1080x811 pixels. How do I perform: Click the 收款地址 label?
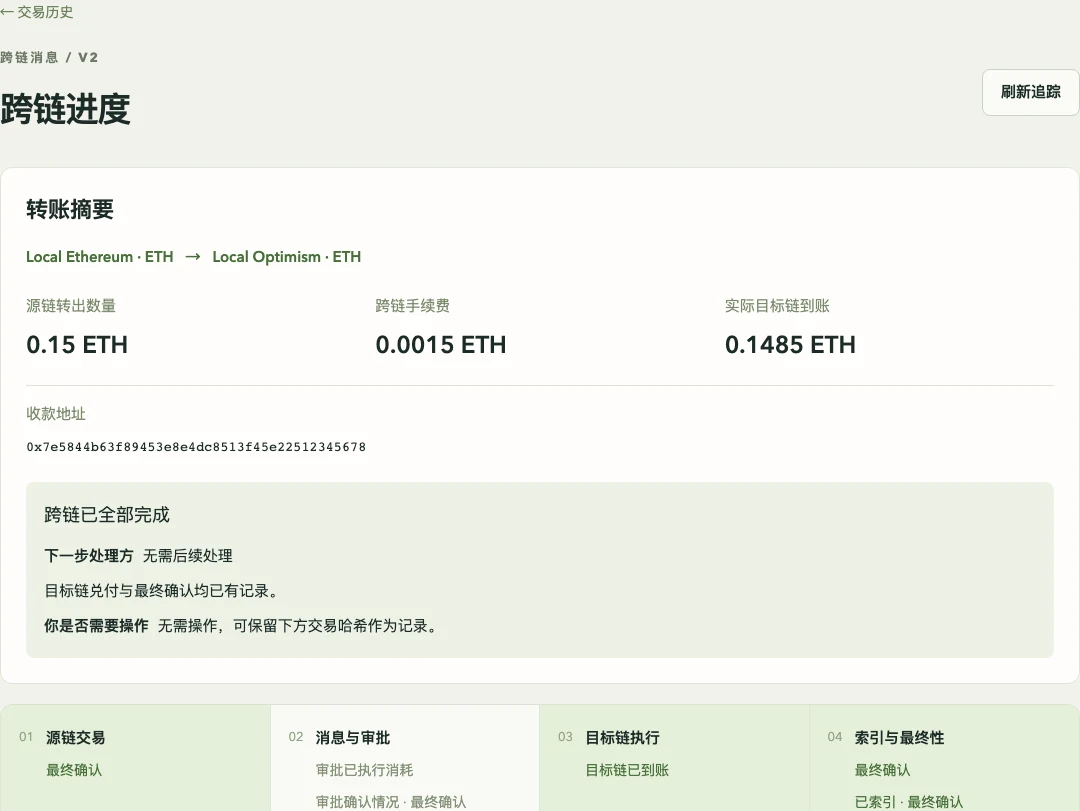56,413
